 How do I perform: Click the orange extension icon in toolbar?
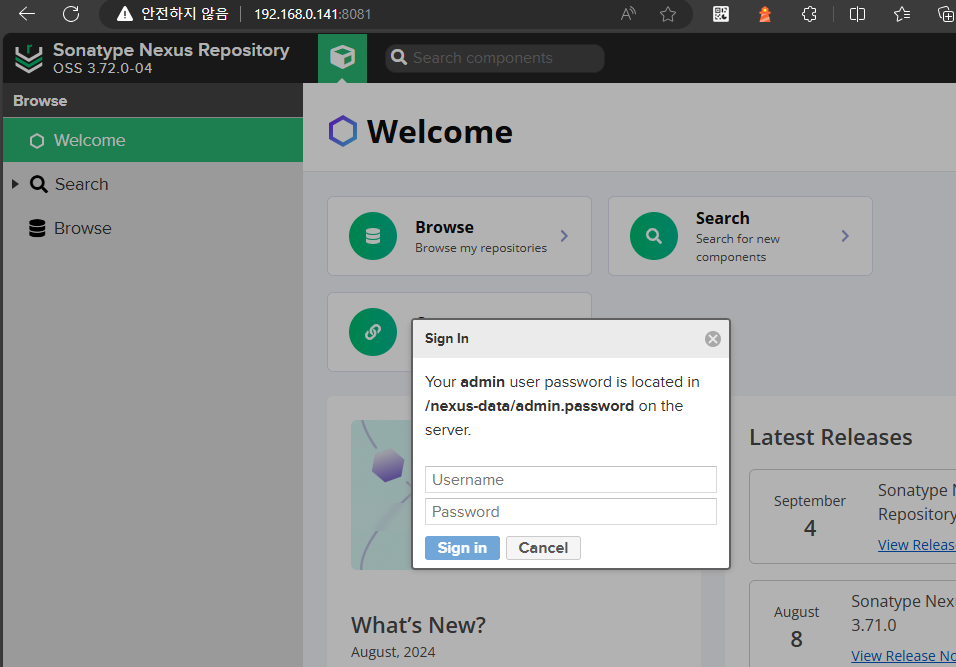[765, 14]
